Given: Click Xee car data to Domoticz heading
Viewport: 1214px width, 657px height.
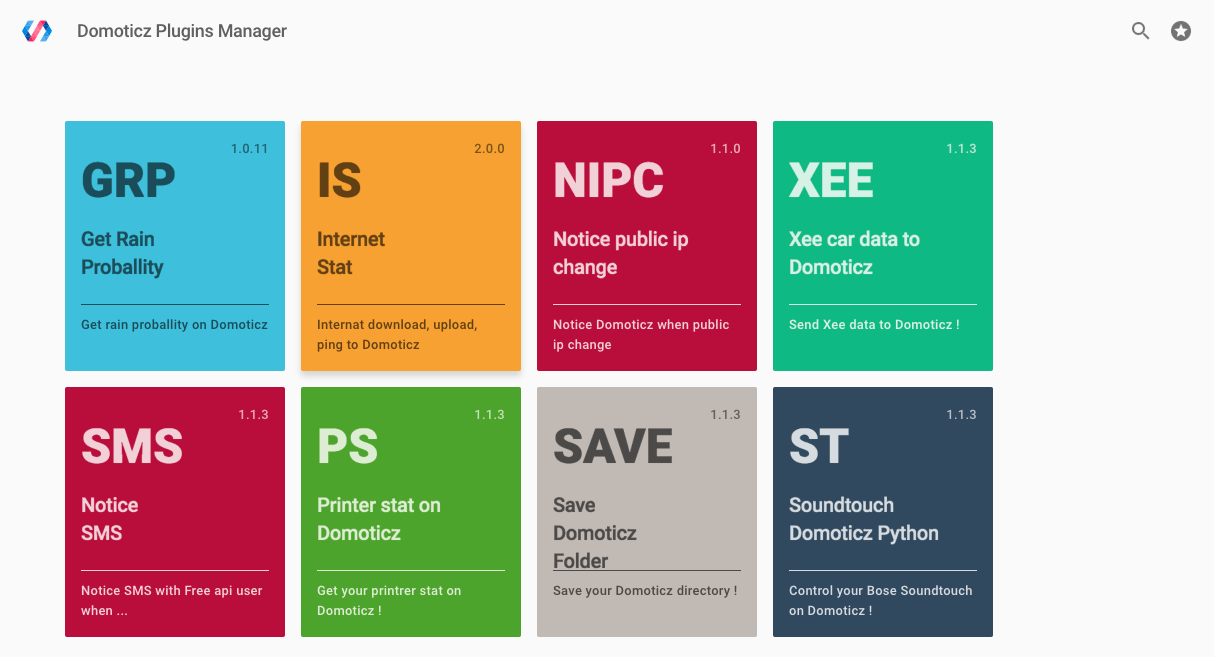Looking at the screenshot, I should pos(854,253).
